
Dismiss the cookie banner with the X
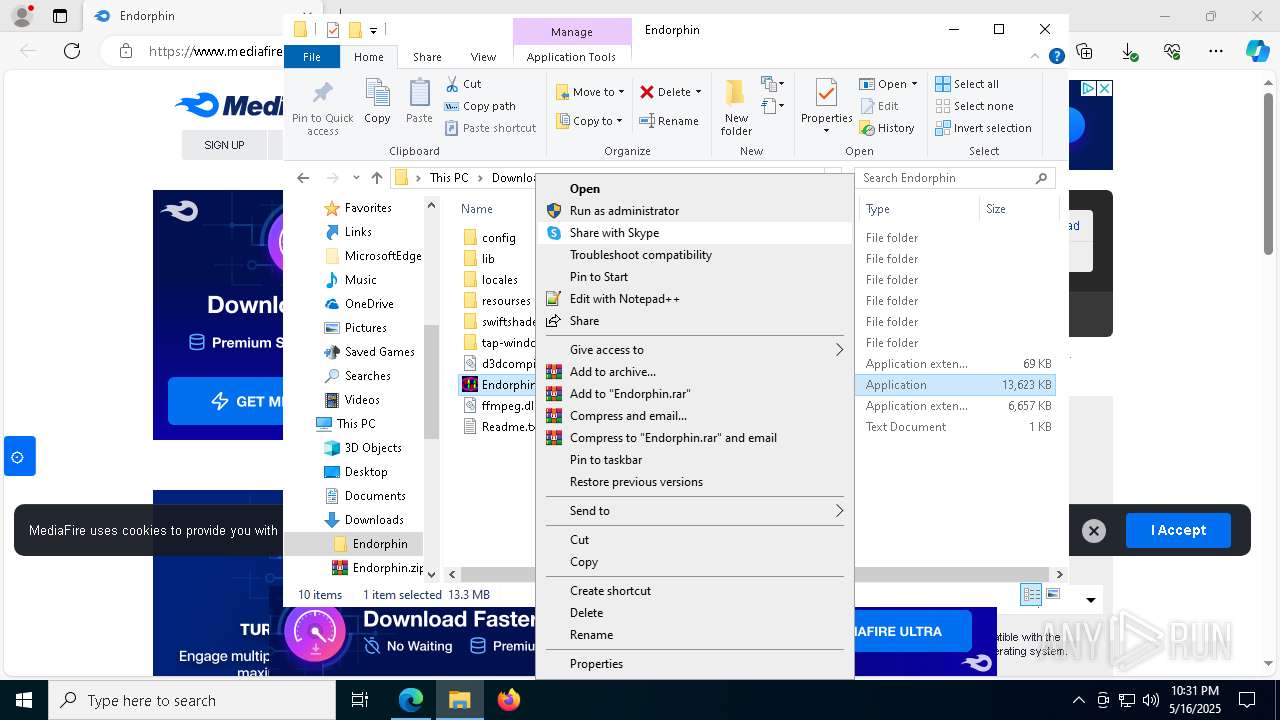[x=1094, y=531]
